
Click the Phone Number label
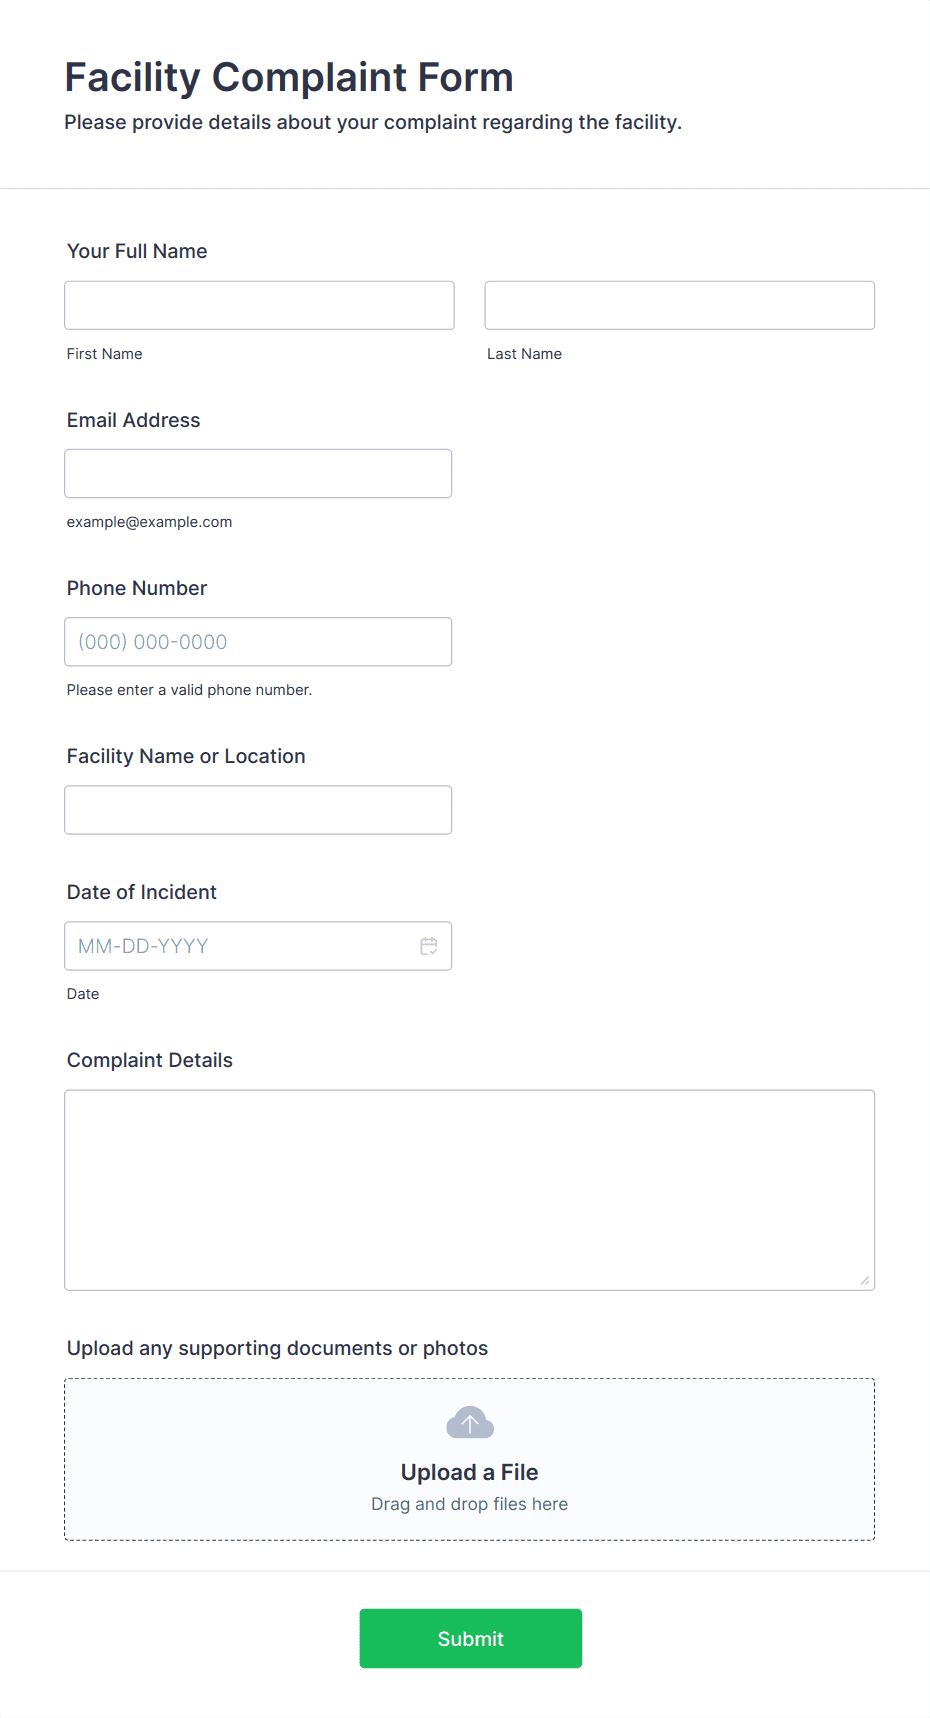pos(137,588)
